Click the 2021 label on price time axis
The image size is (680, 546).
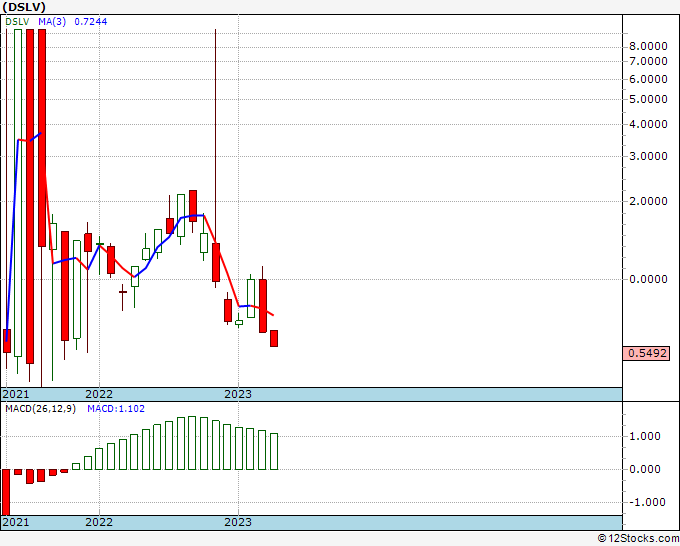16,394
